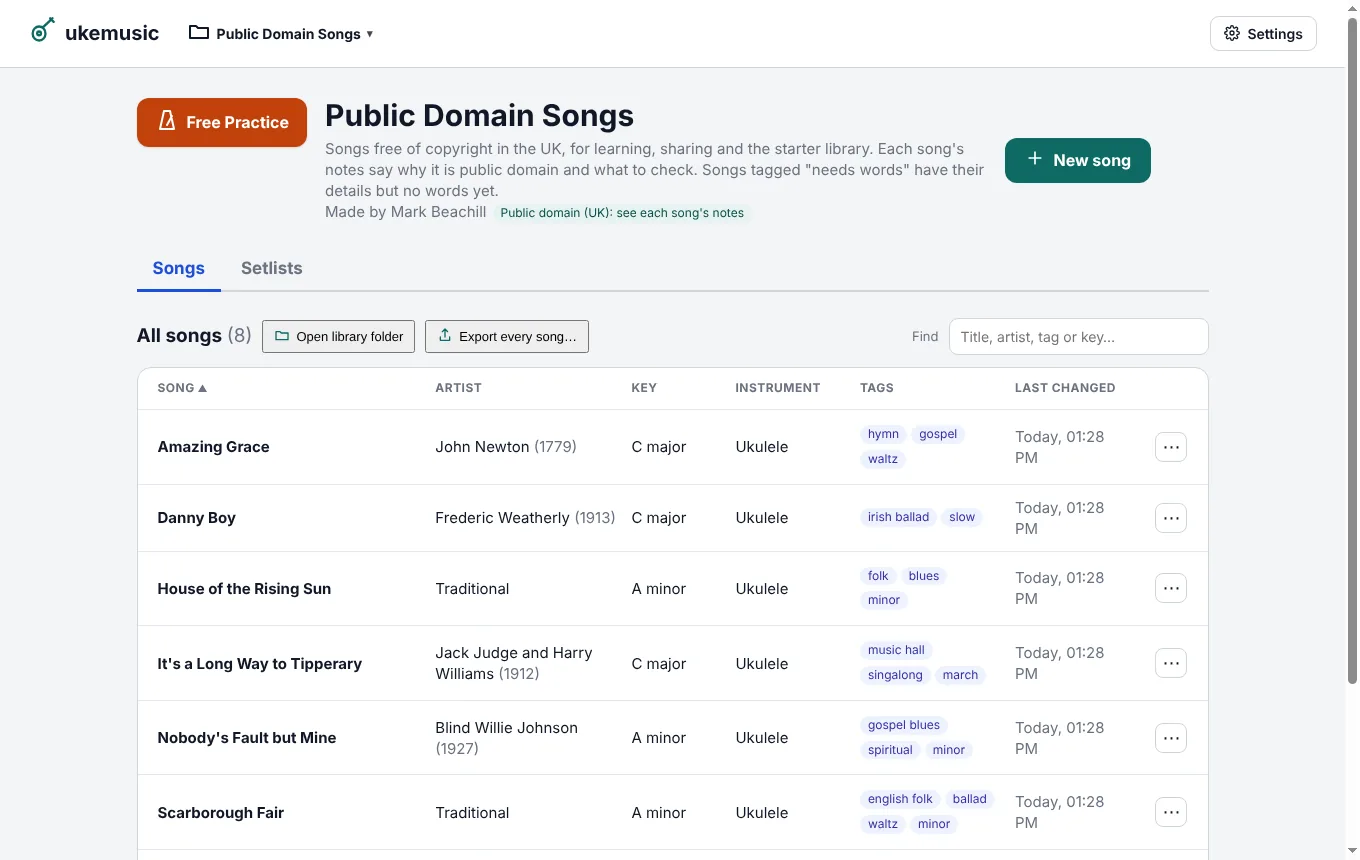This screenshot has width=1360, height=860.
Task: Click the english folk tag
Action: coord(900,799)
